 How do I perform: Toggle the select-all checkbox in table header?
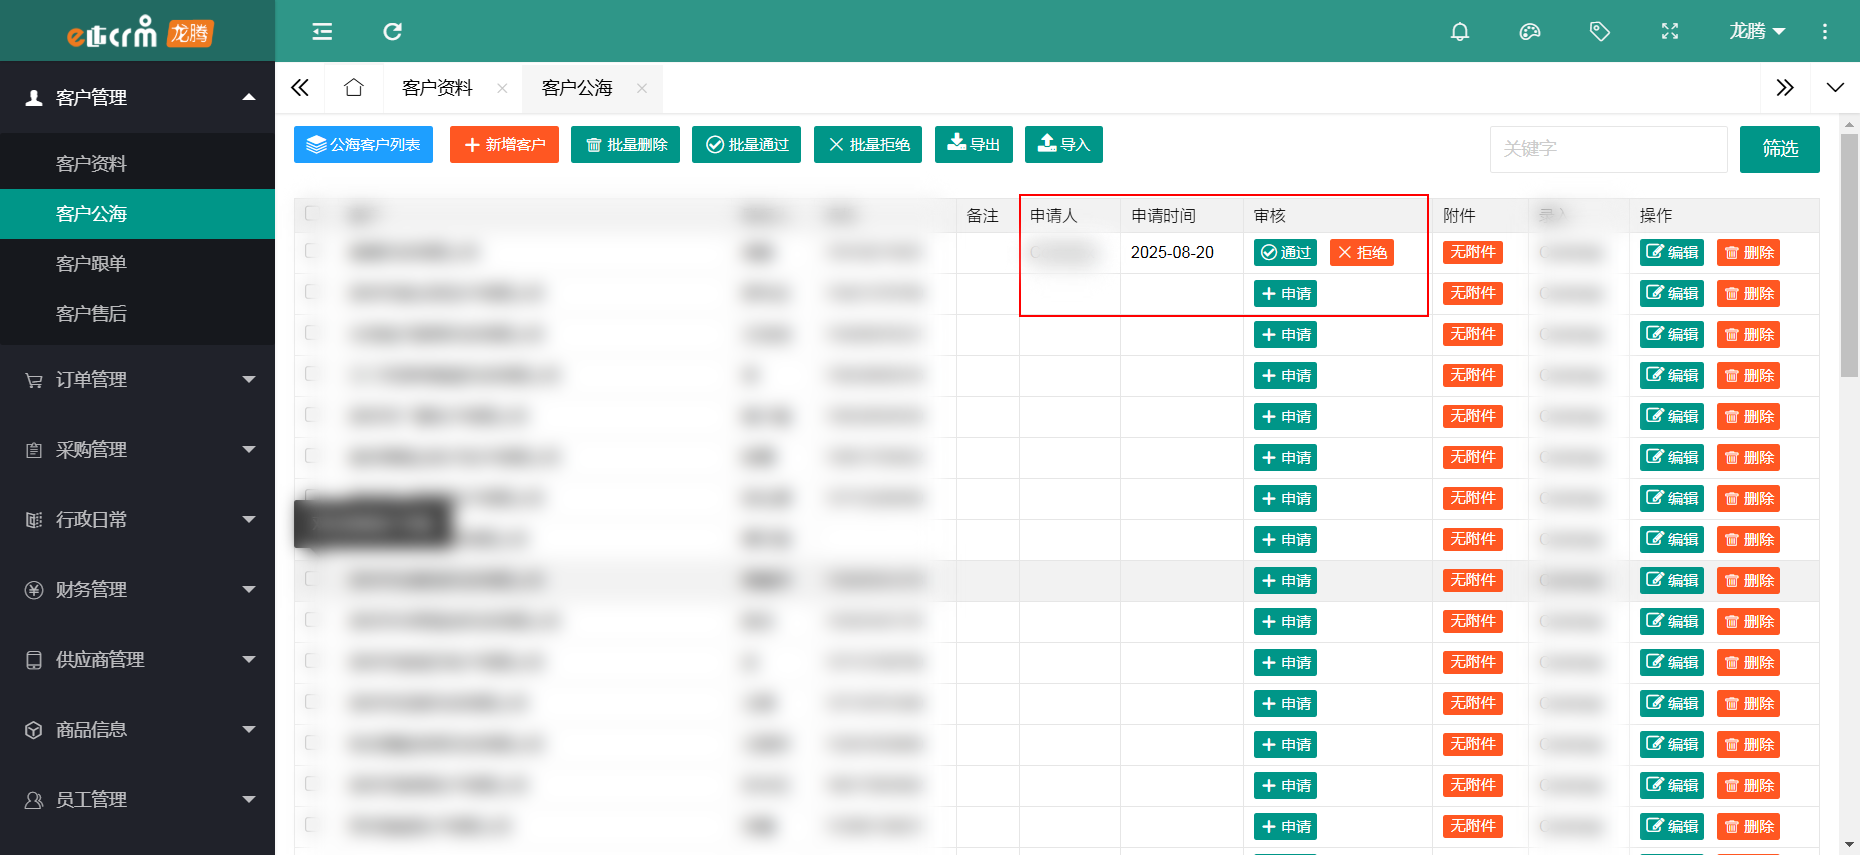tap(311, 213)
